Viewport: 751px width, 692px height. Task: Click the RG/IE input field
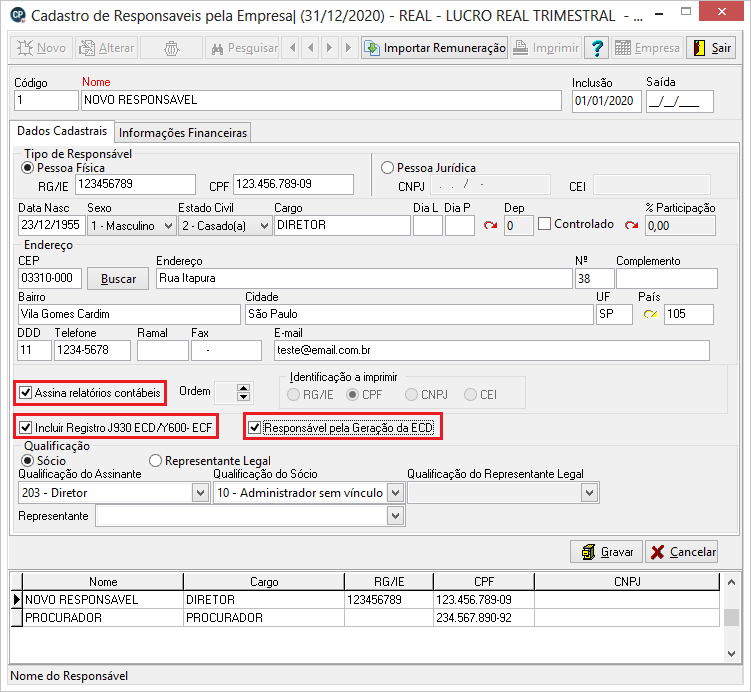(136, 184)
